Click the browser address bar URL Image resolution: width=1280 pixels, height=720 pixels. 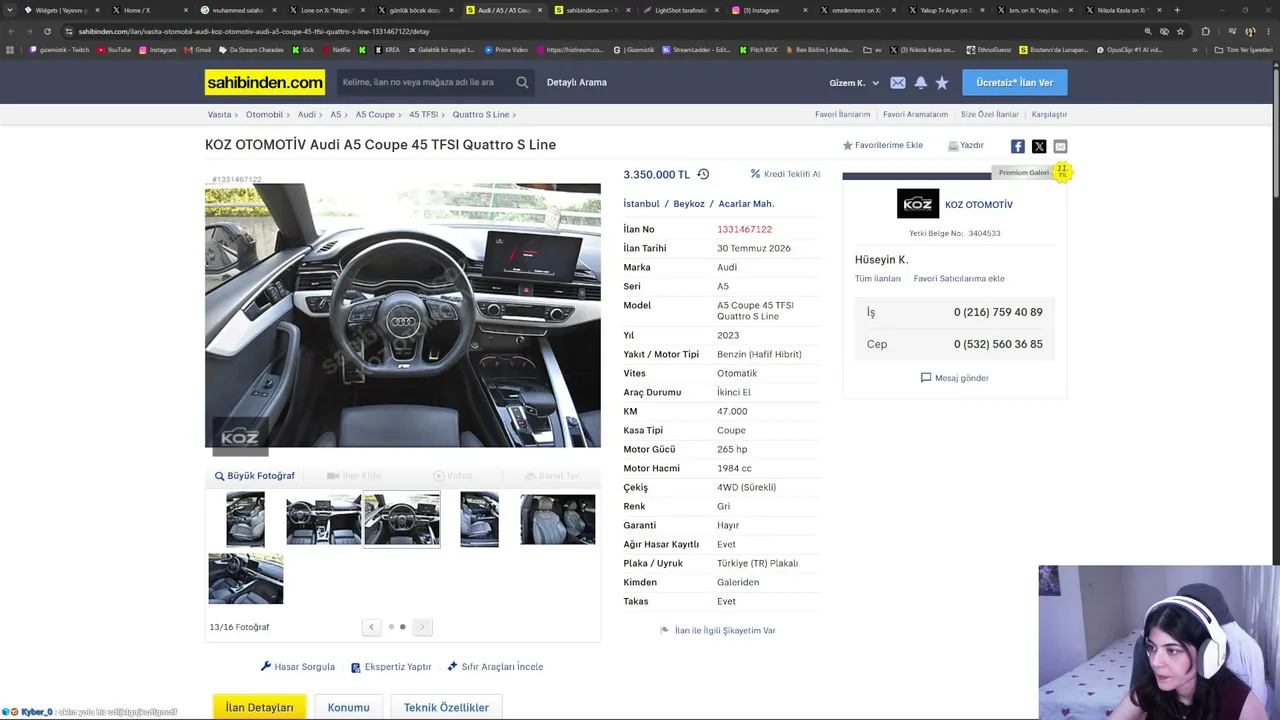pyautogui.click(x=254, y=31)
